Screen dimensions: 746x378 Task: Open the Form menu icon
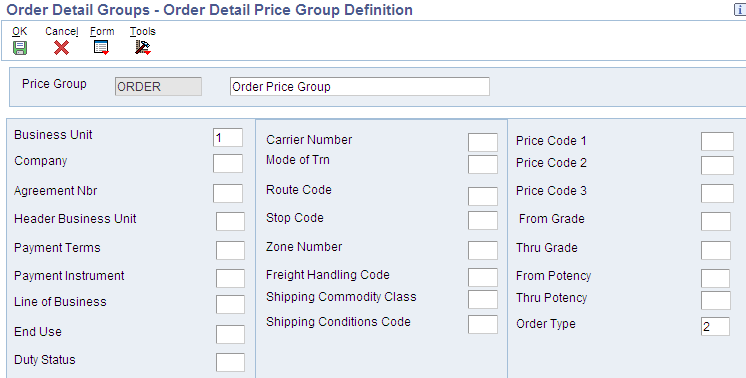[101, 48]
